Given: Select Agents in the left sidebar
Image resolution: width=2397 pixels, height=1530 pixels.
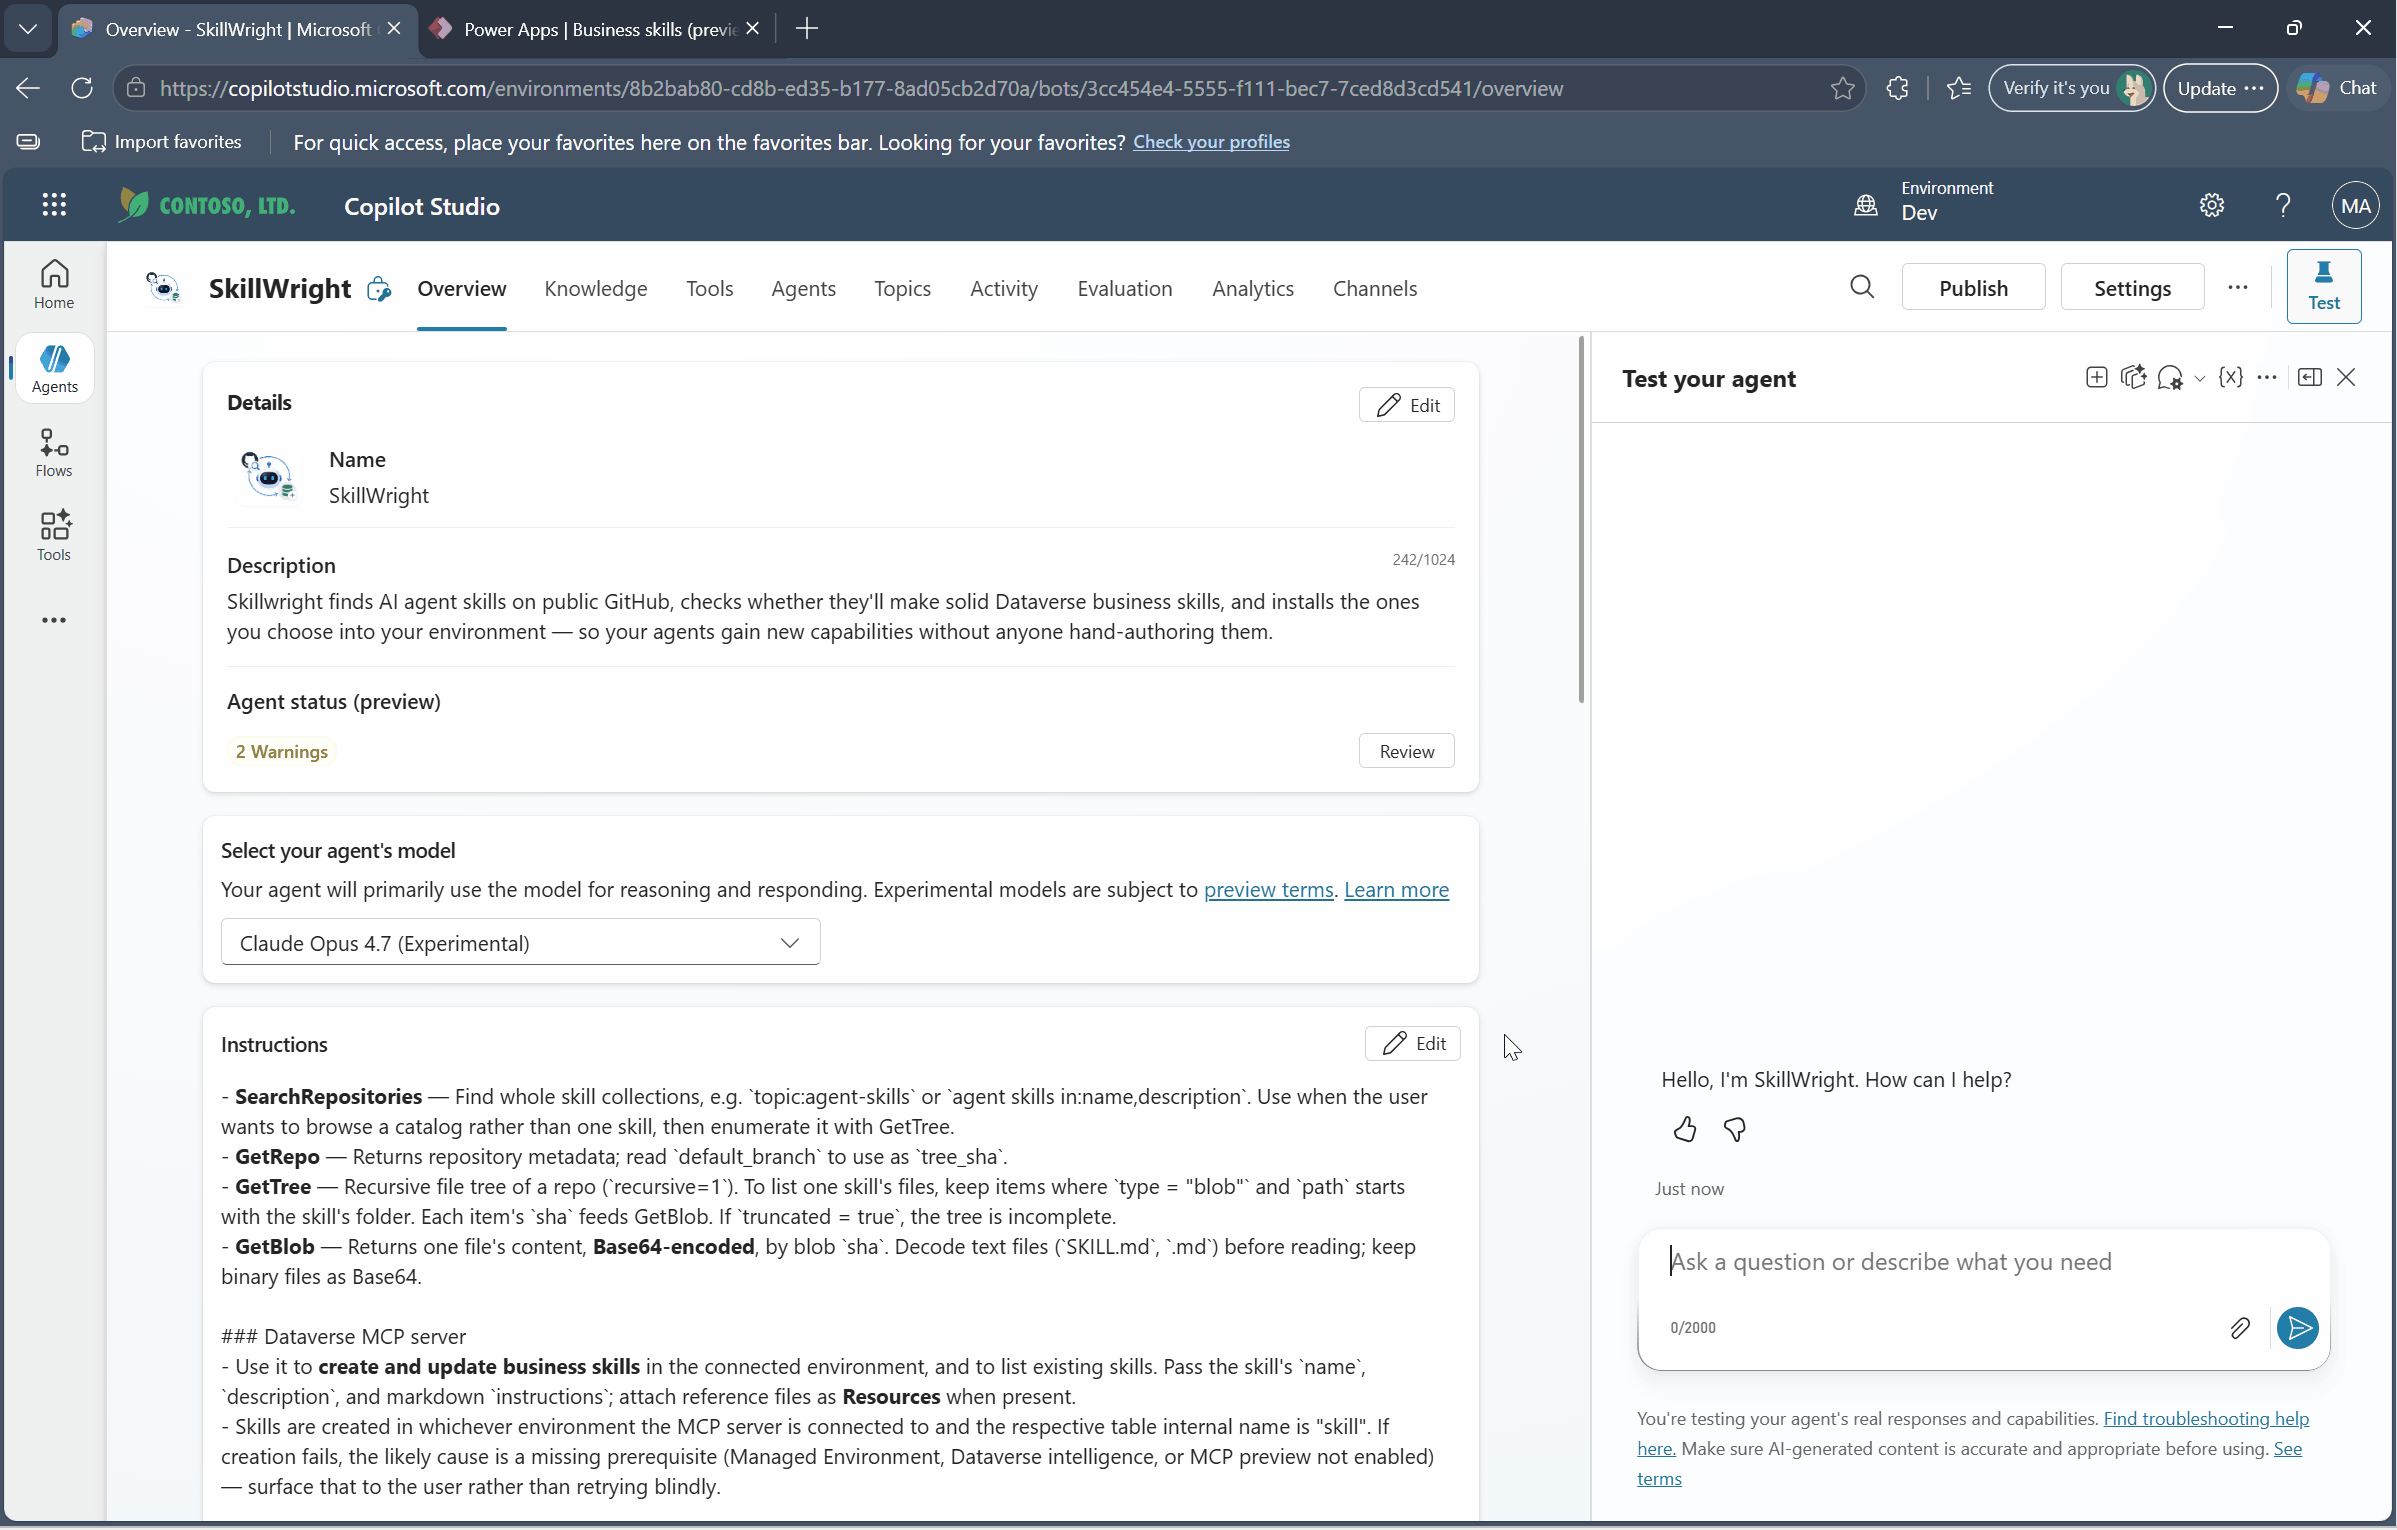Looking at the screenshot, I should tap(54, 369).
